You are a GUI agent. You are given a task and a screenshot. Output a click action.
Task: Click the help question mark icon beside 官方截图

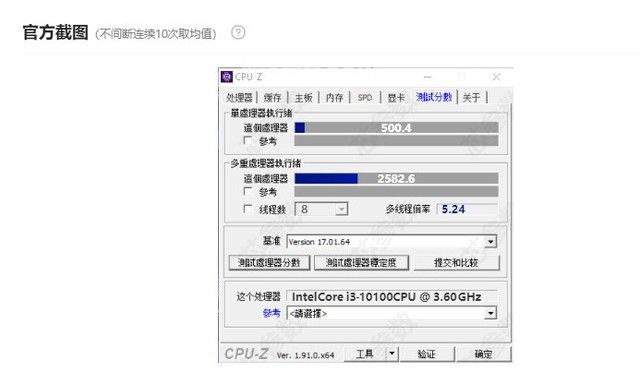pyautogui.click(x=238, y=33)
